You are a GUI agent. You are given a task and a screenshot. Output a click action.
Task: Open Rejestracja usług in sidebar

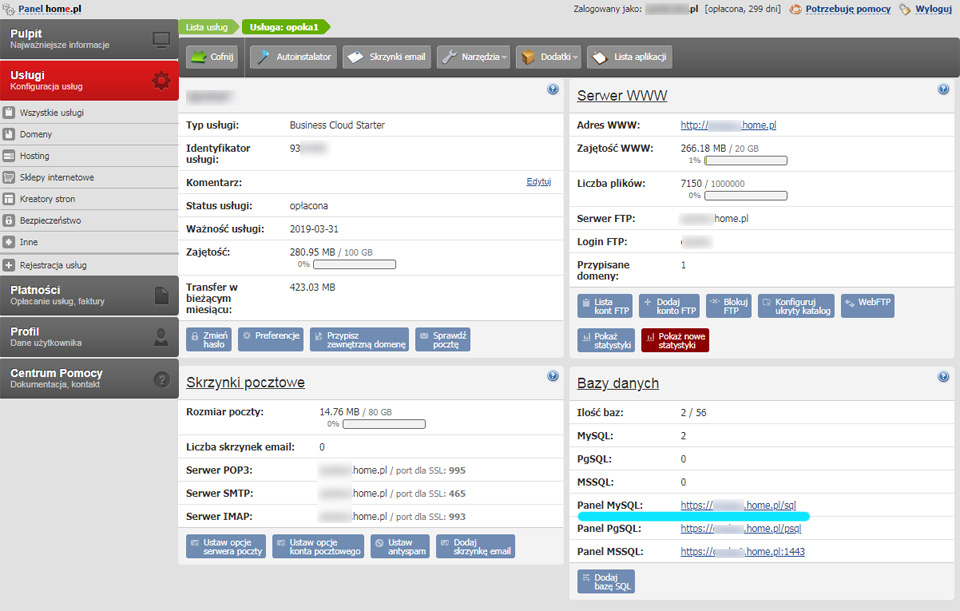tap(89, 265)
